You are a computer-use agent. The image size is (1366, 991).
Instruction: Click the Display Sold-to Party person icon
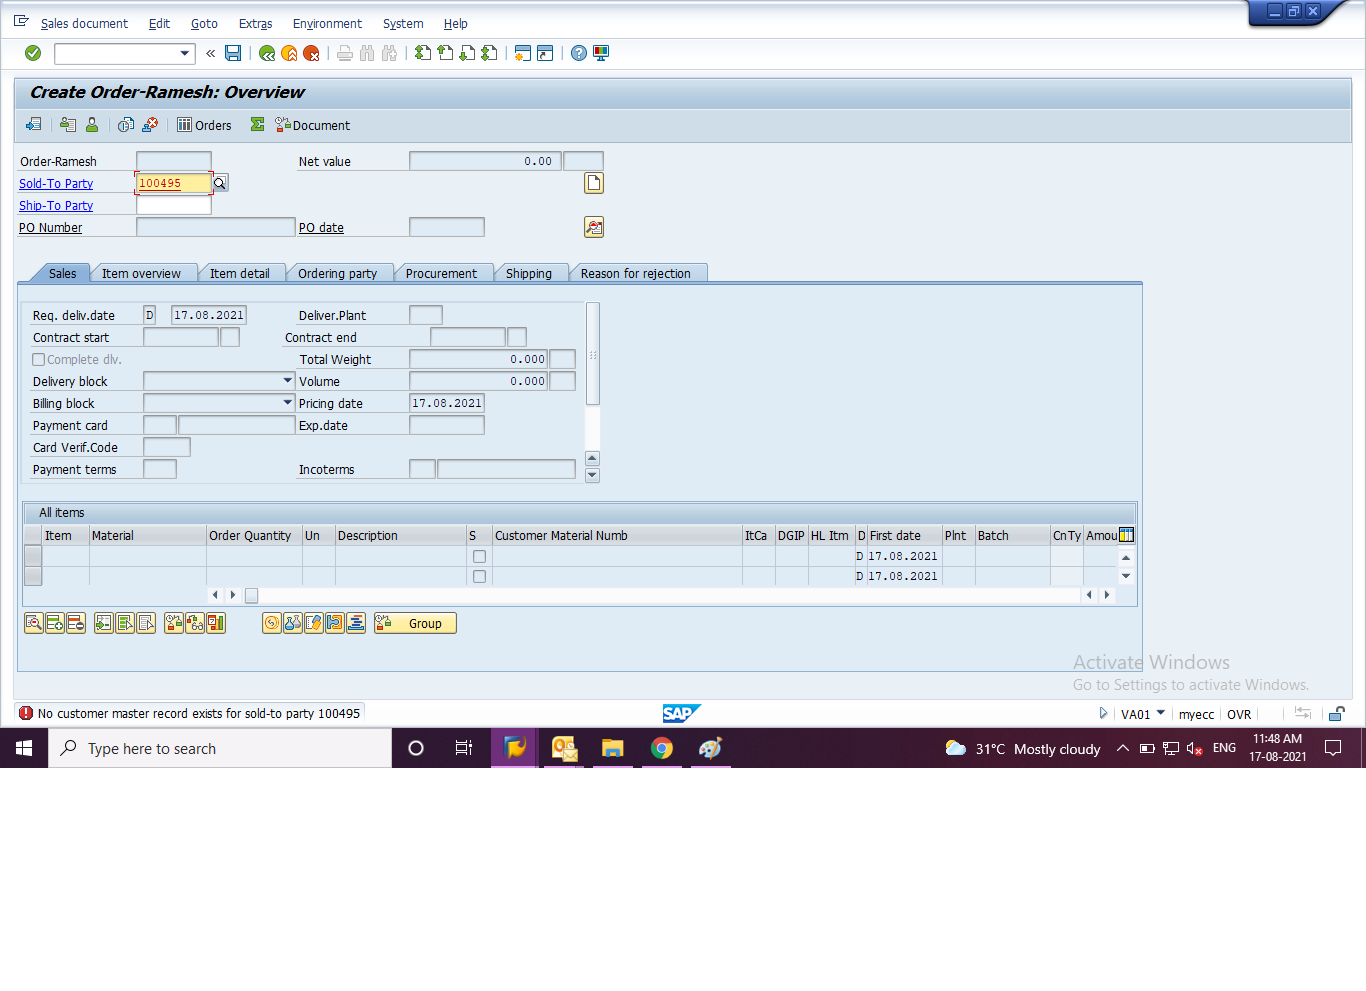[92, 125]
